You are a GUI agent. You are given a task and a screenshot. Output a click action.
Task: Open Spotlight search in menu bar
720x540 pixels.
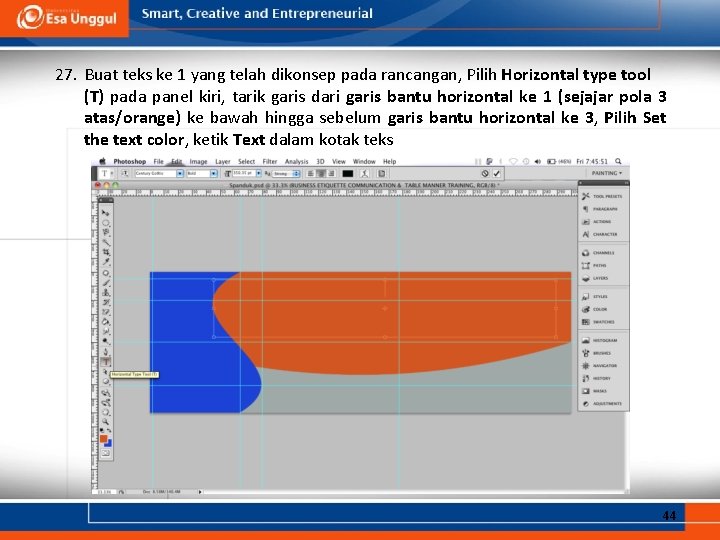click(x=618, y=161)
